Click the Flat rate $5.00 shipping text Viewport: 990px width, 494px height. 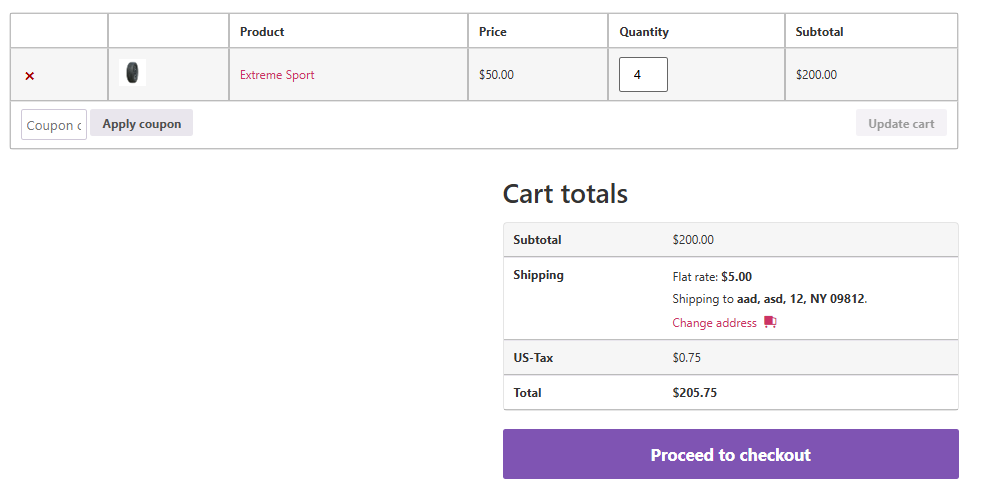click(x=712, y=277)
